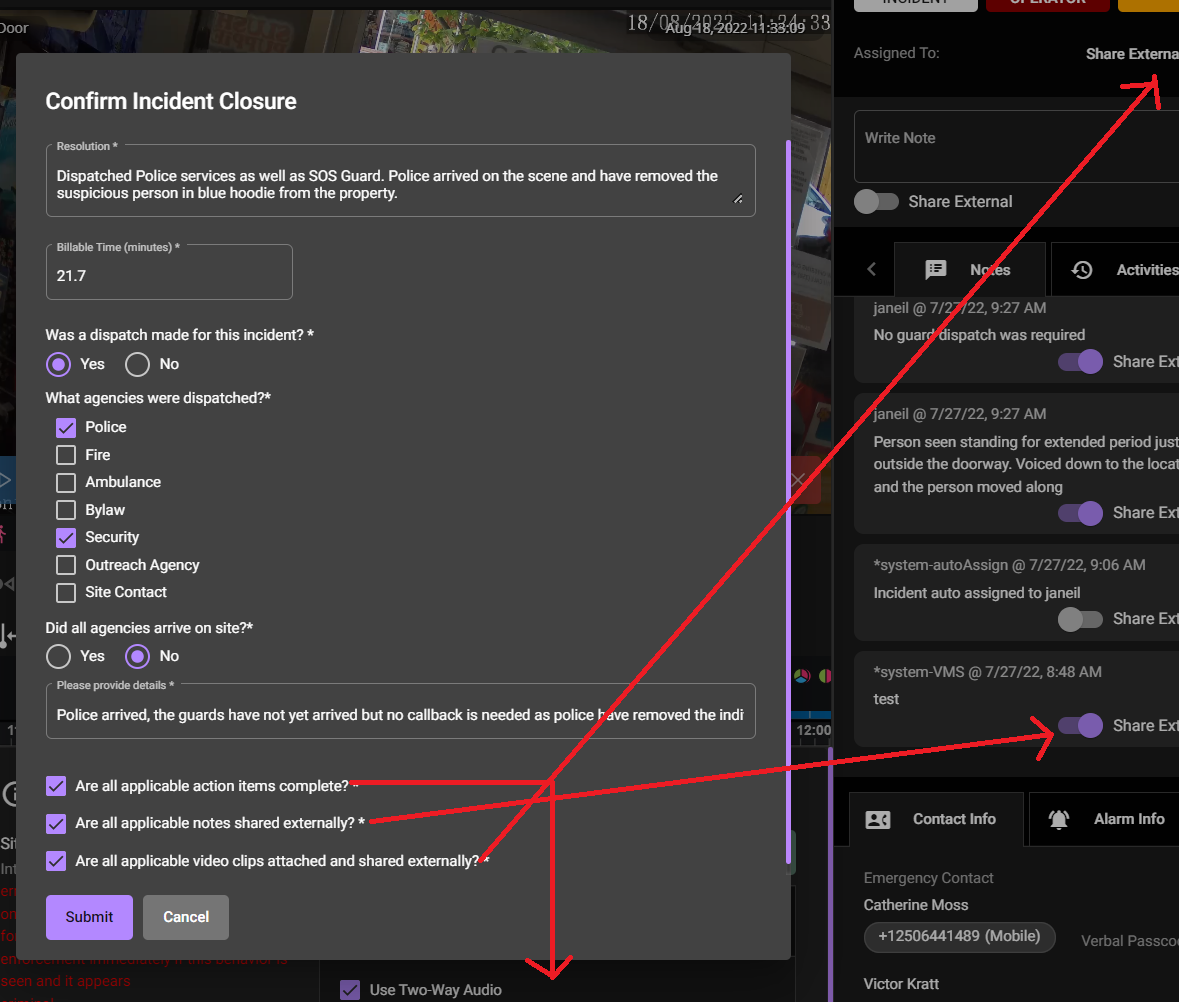Select Yes for agencies arrived on site
The width and height of the screenshot is (1179, 1002).
point(59,656)
